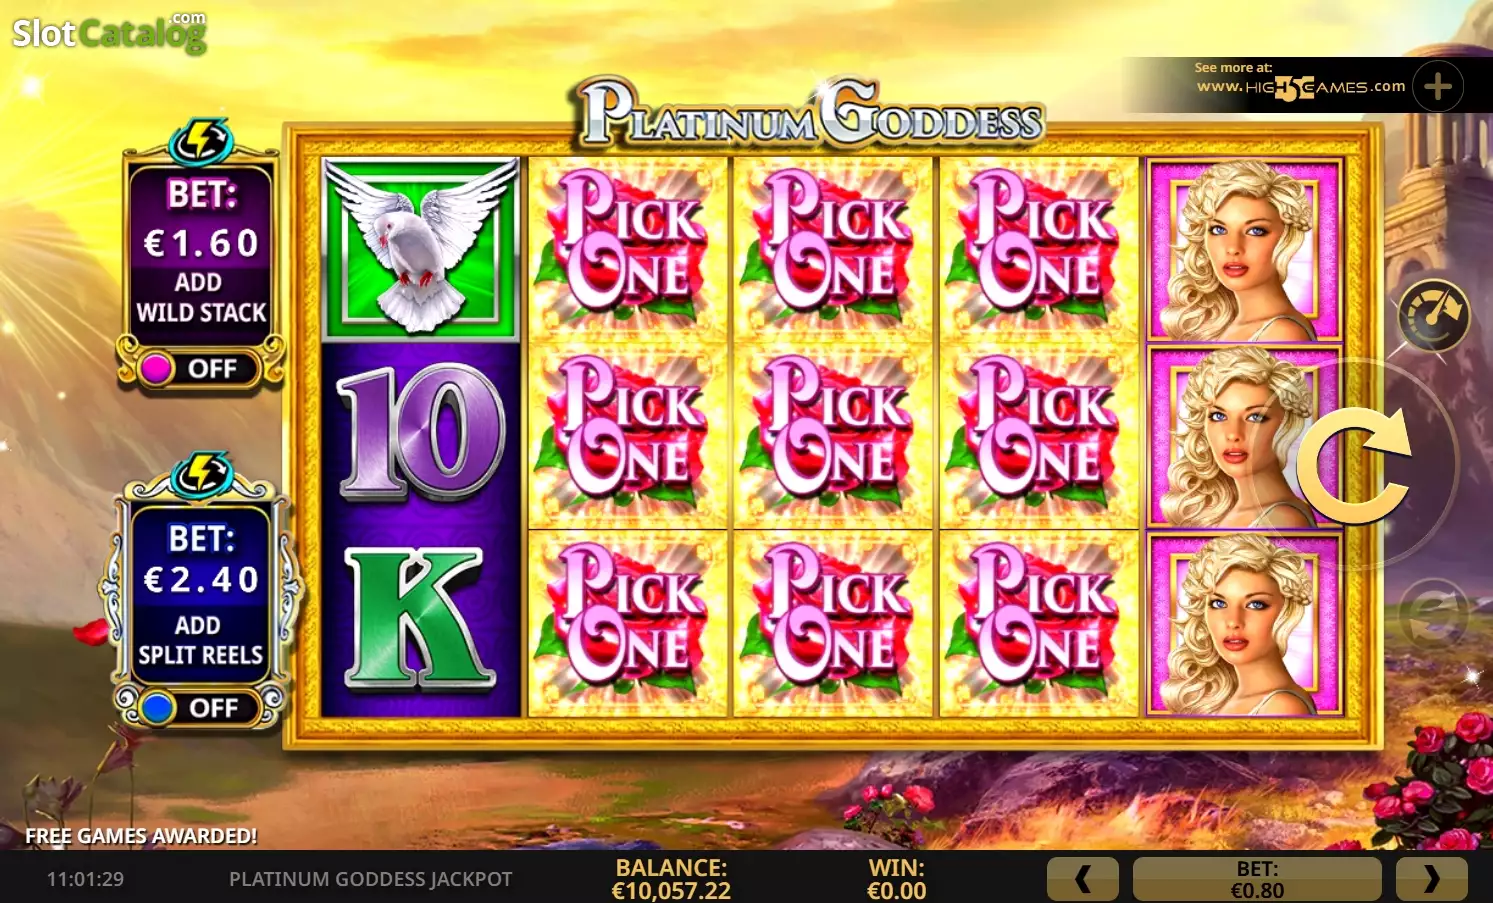Toggle Add Split Reels off switch
Screen dimensions: 1493x903
[201, 707]
